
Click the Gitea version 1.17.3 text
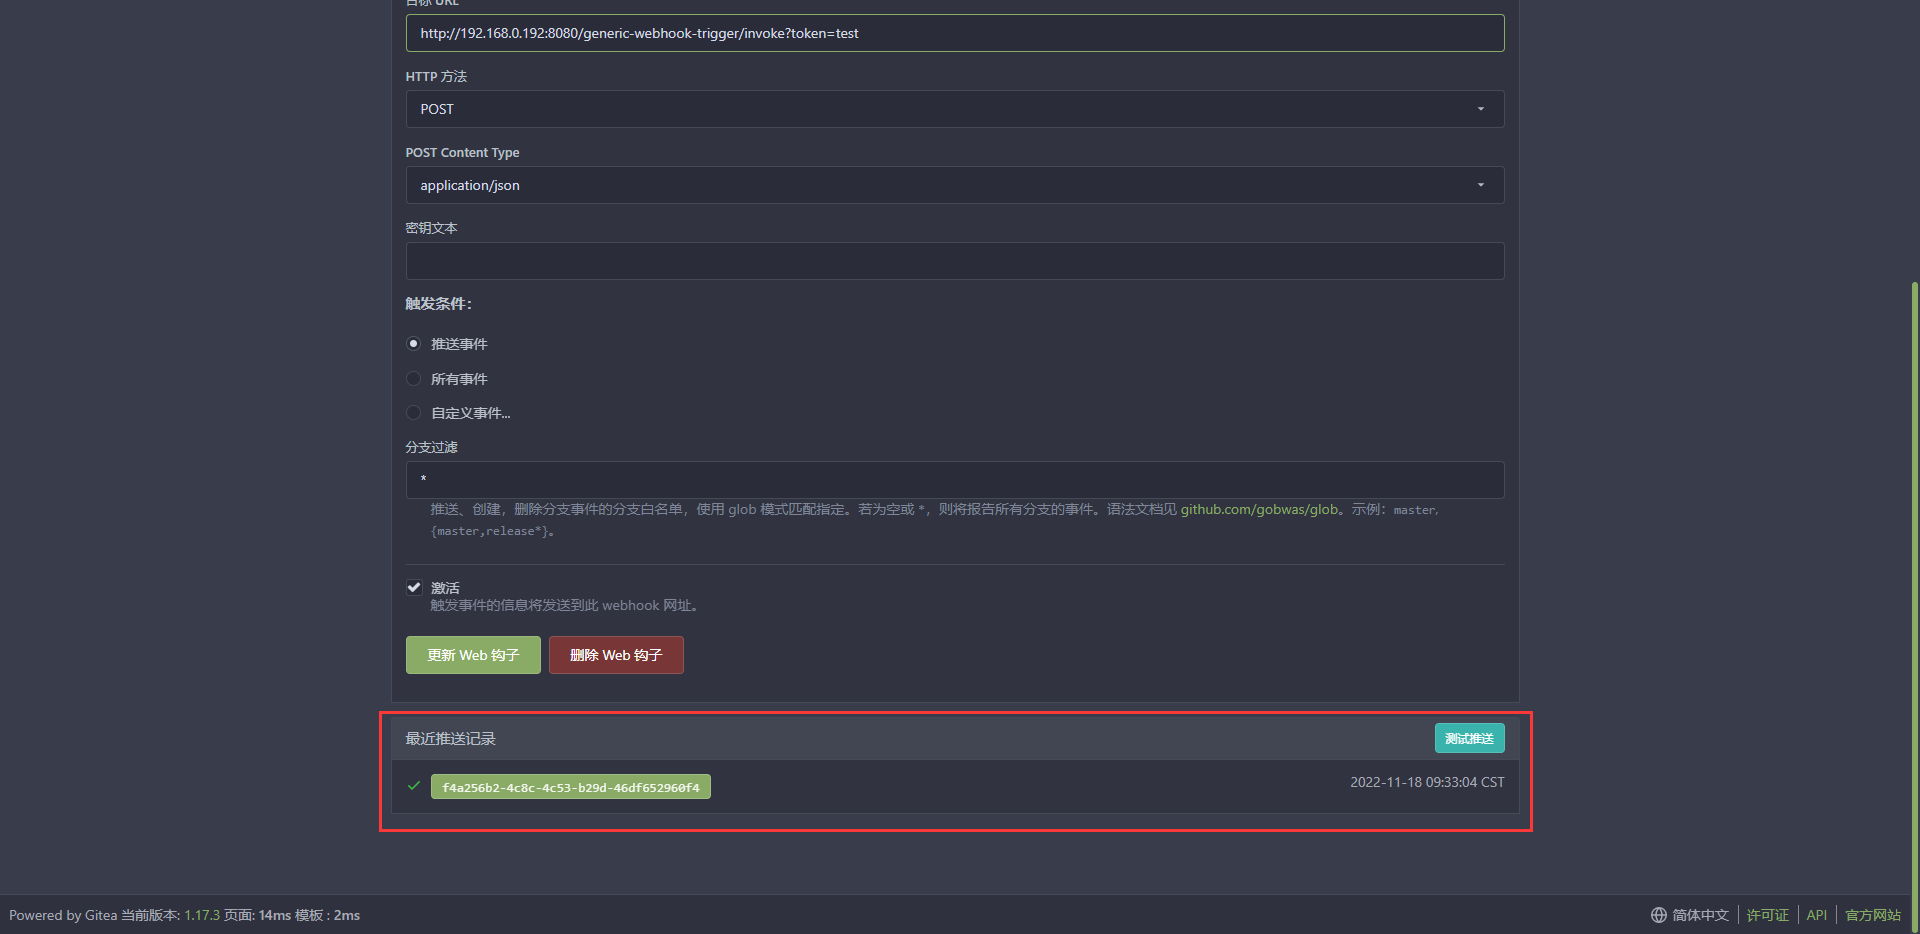coord(202,915)
